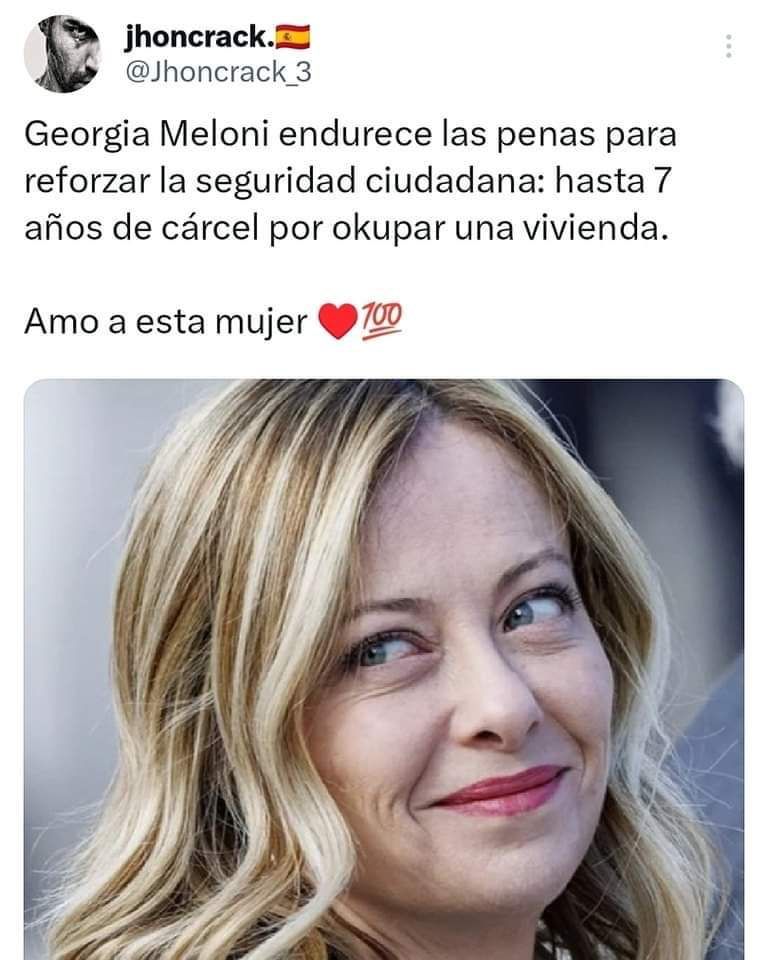The width and height of the screenshot is (768, 960).
Task: Click the word "Georgia" in the tweet
Action: pos(87,135)
